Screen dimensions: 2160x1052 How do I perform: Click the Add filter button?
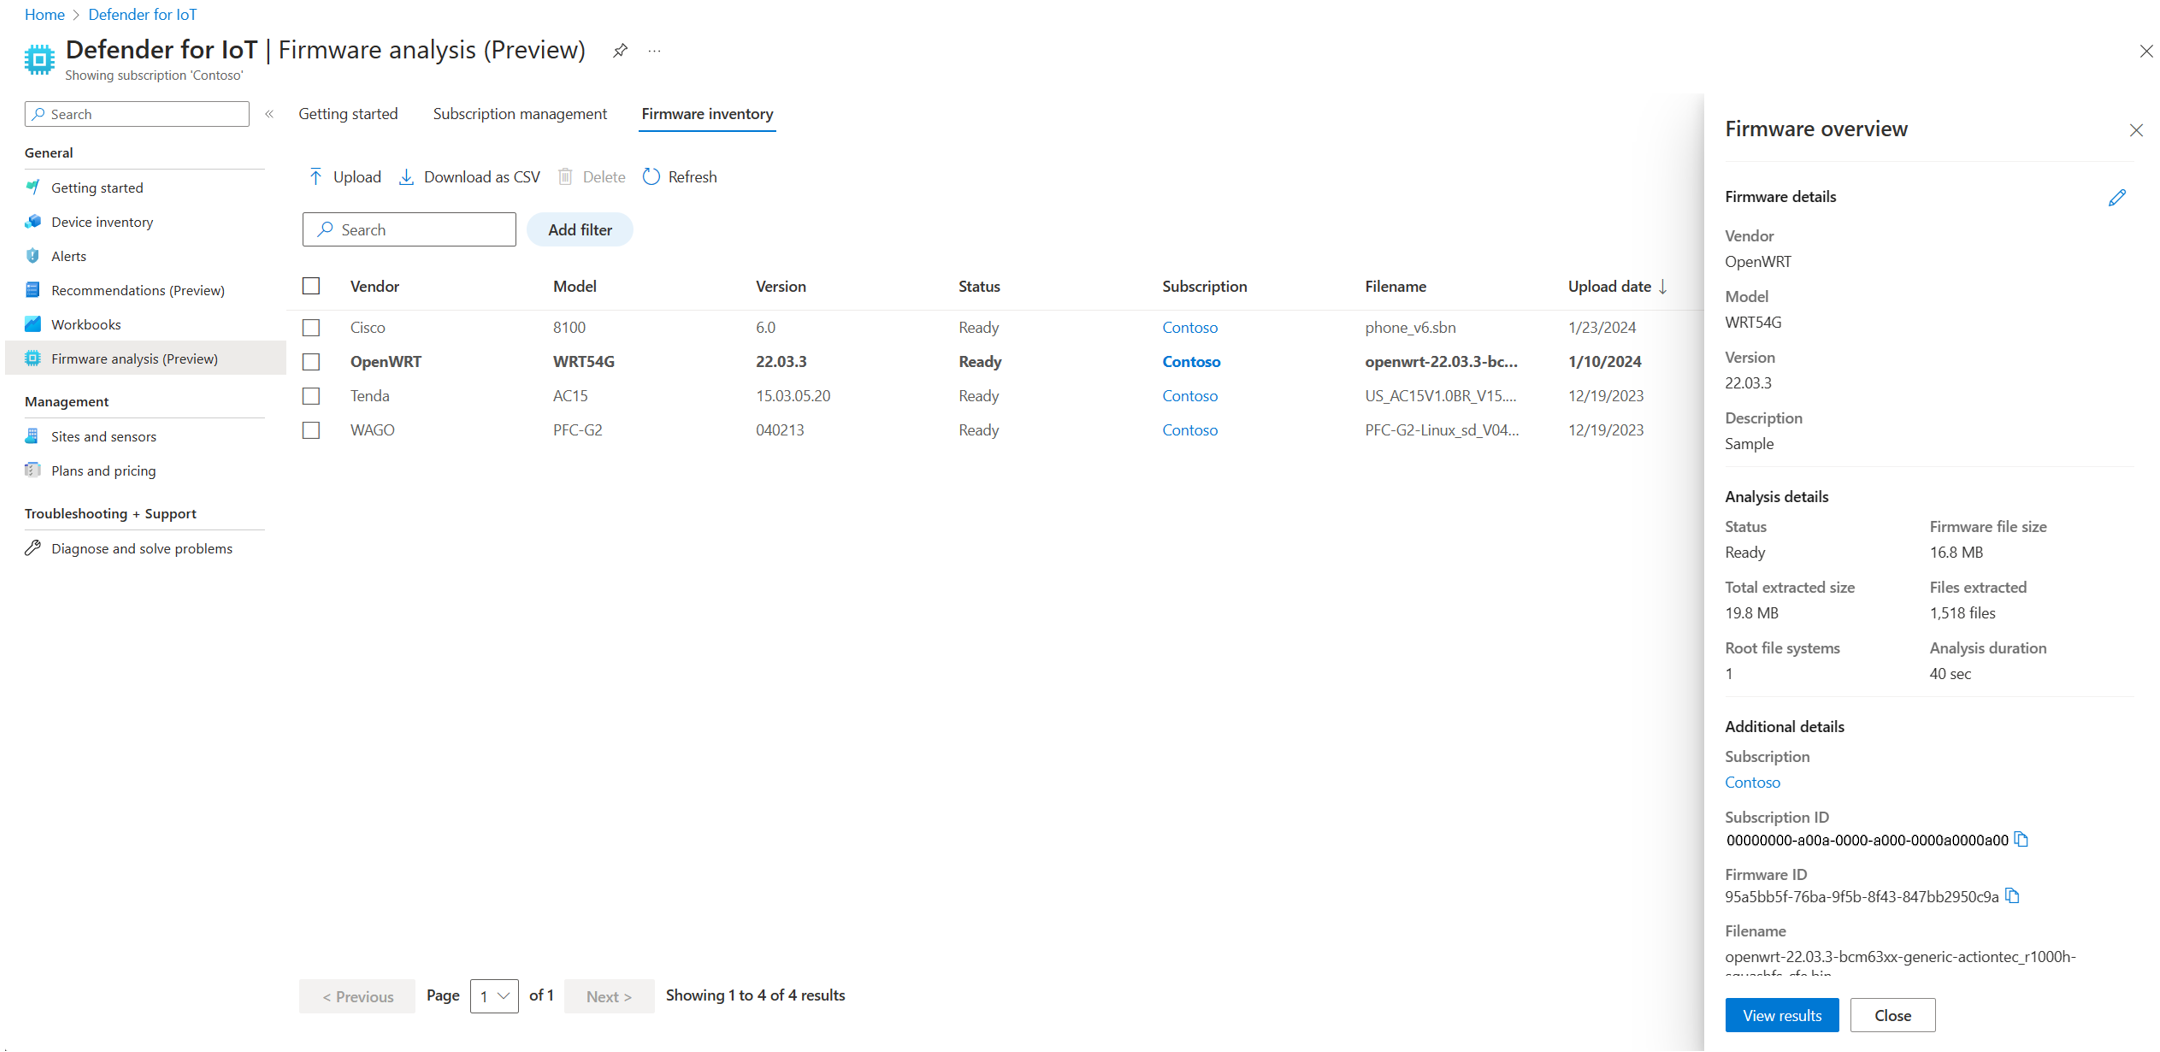[x=580, y=229]
